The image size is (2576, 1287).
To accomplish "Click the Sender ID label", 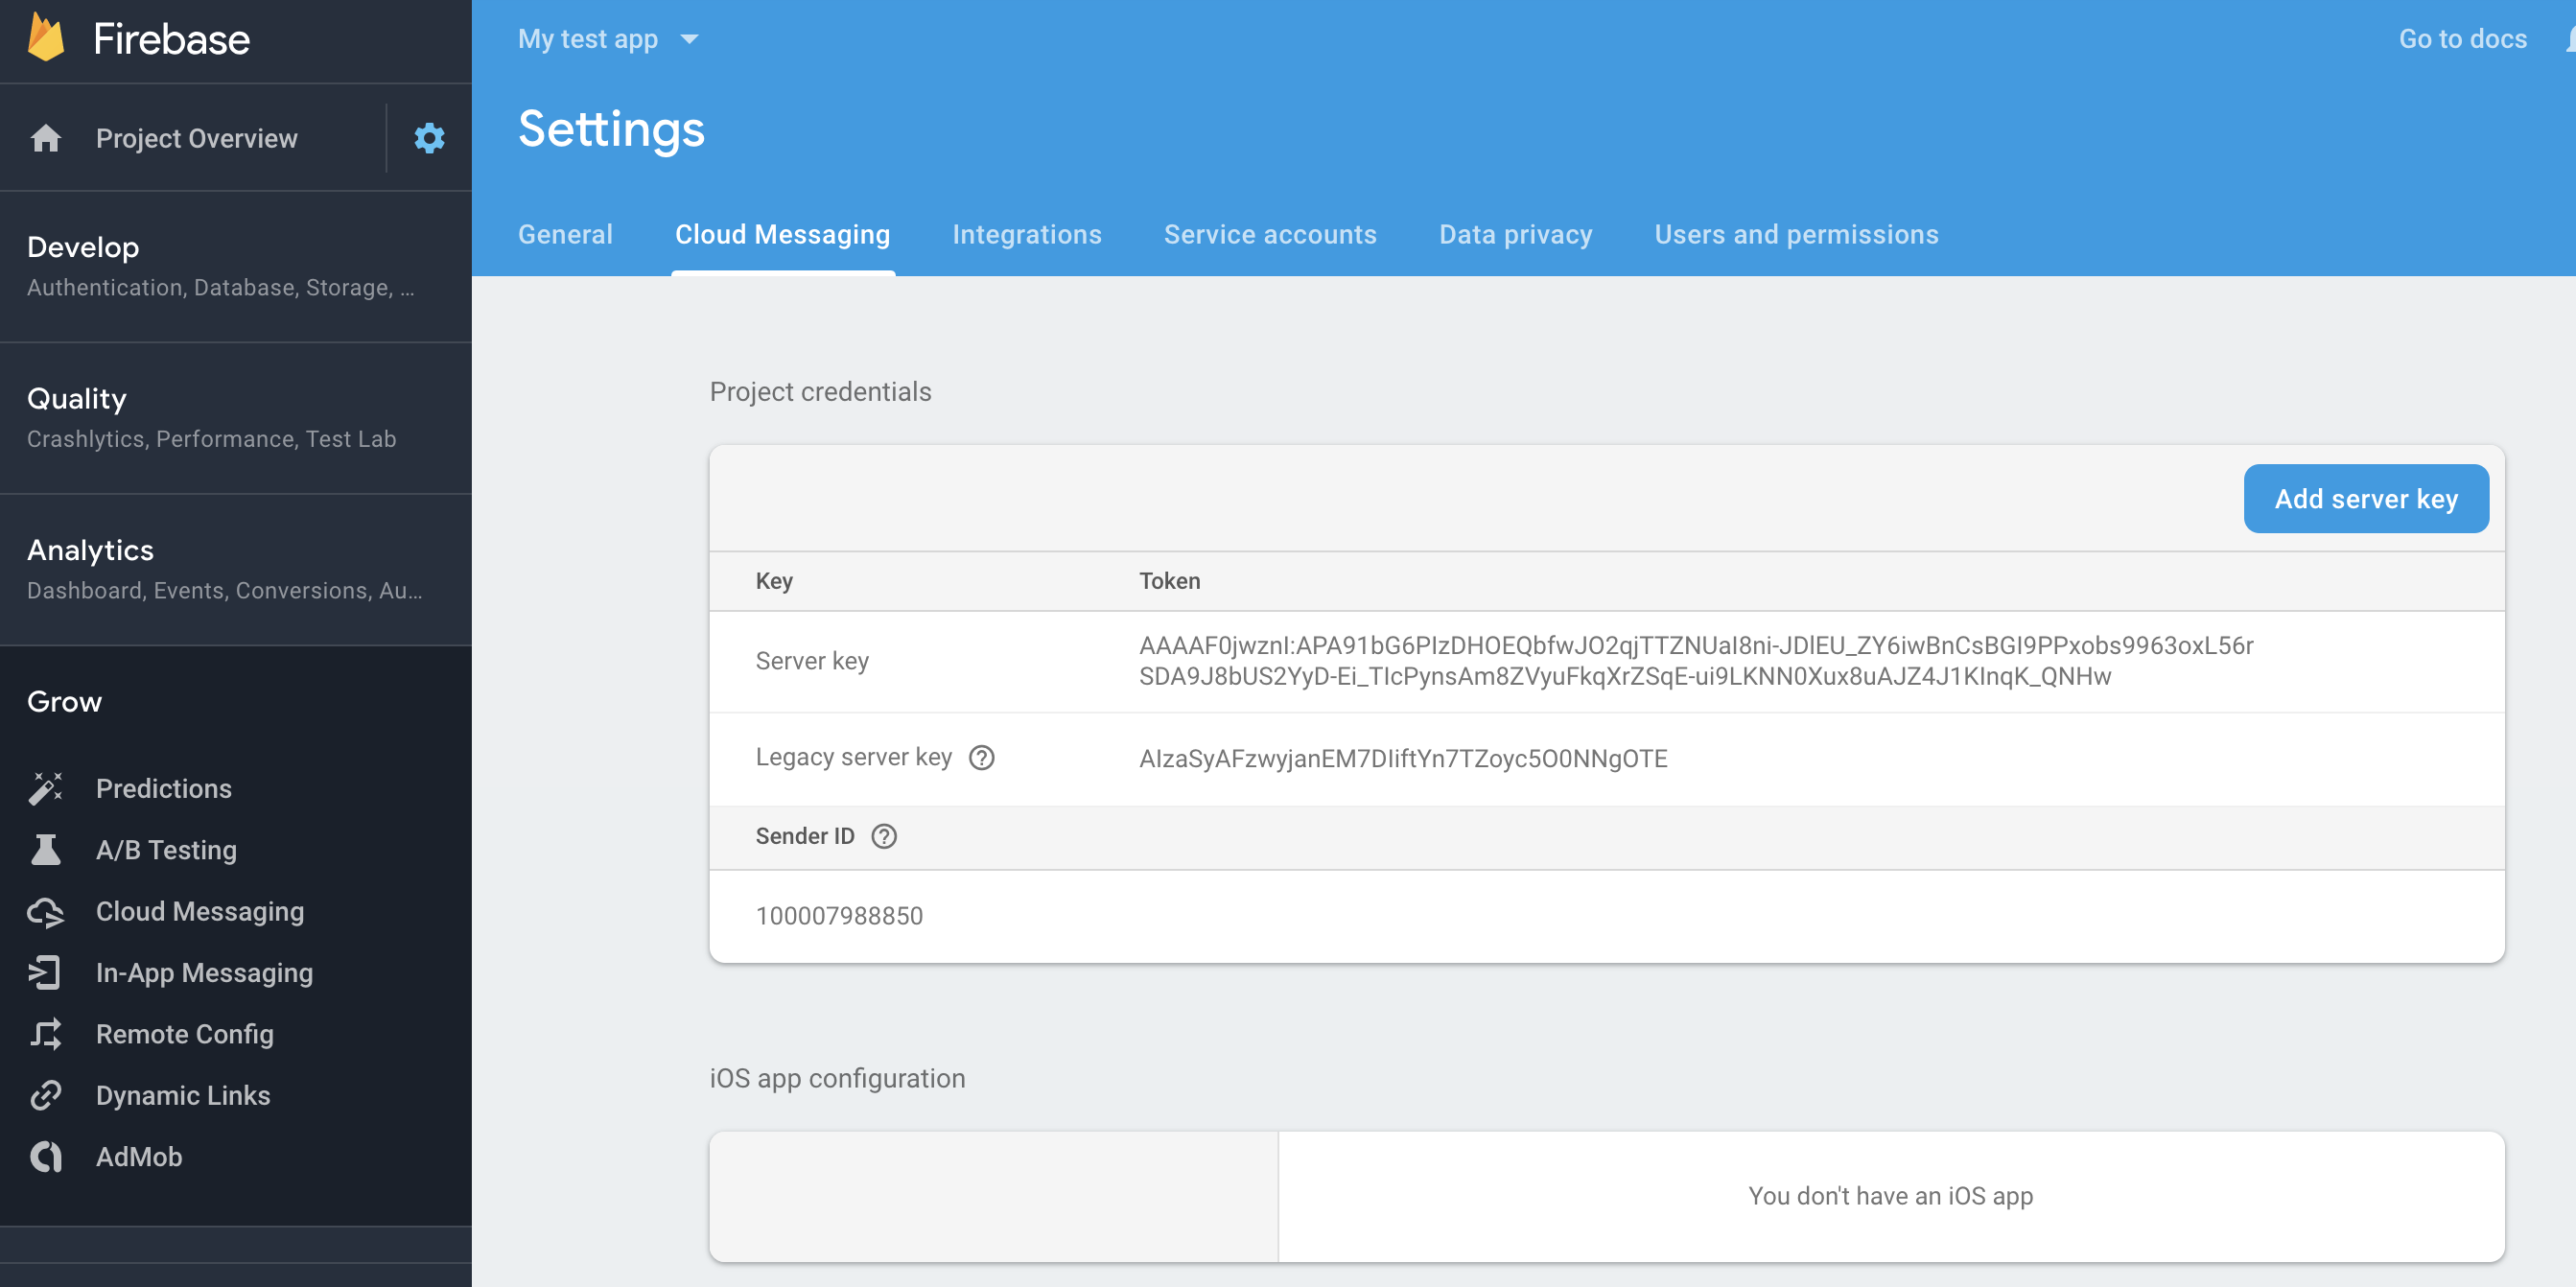I will 805,836.
